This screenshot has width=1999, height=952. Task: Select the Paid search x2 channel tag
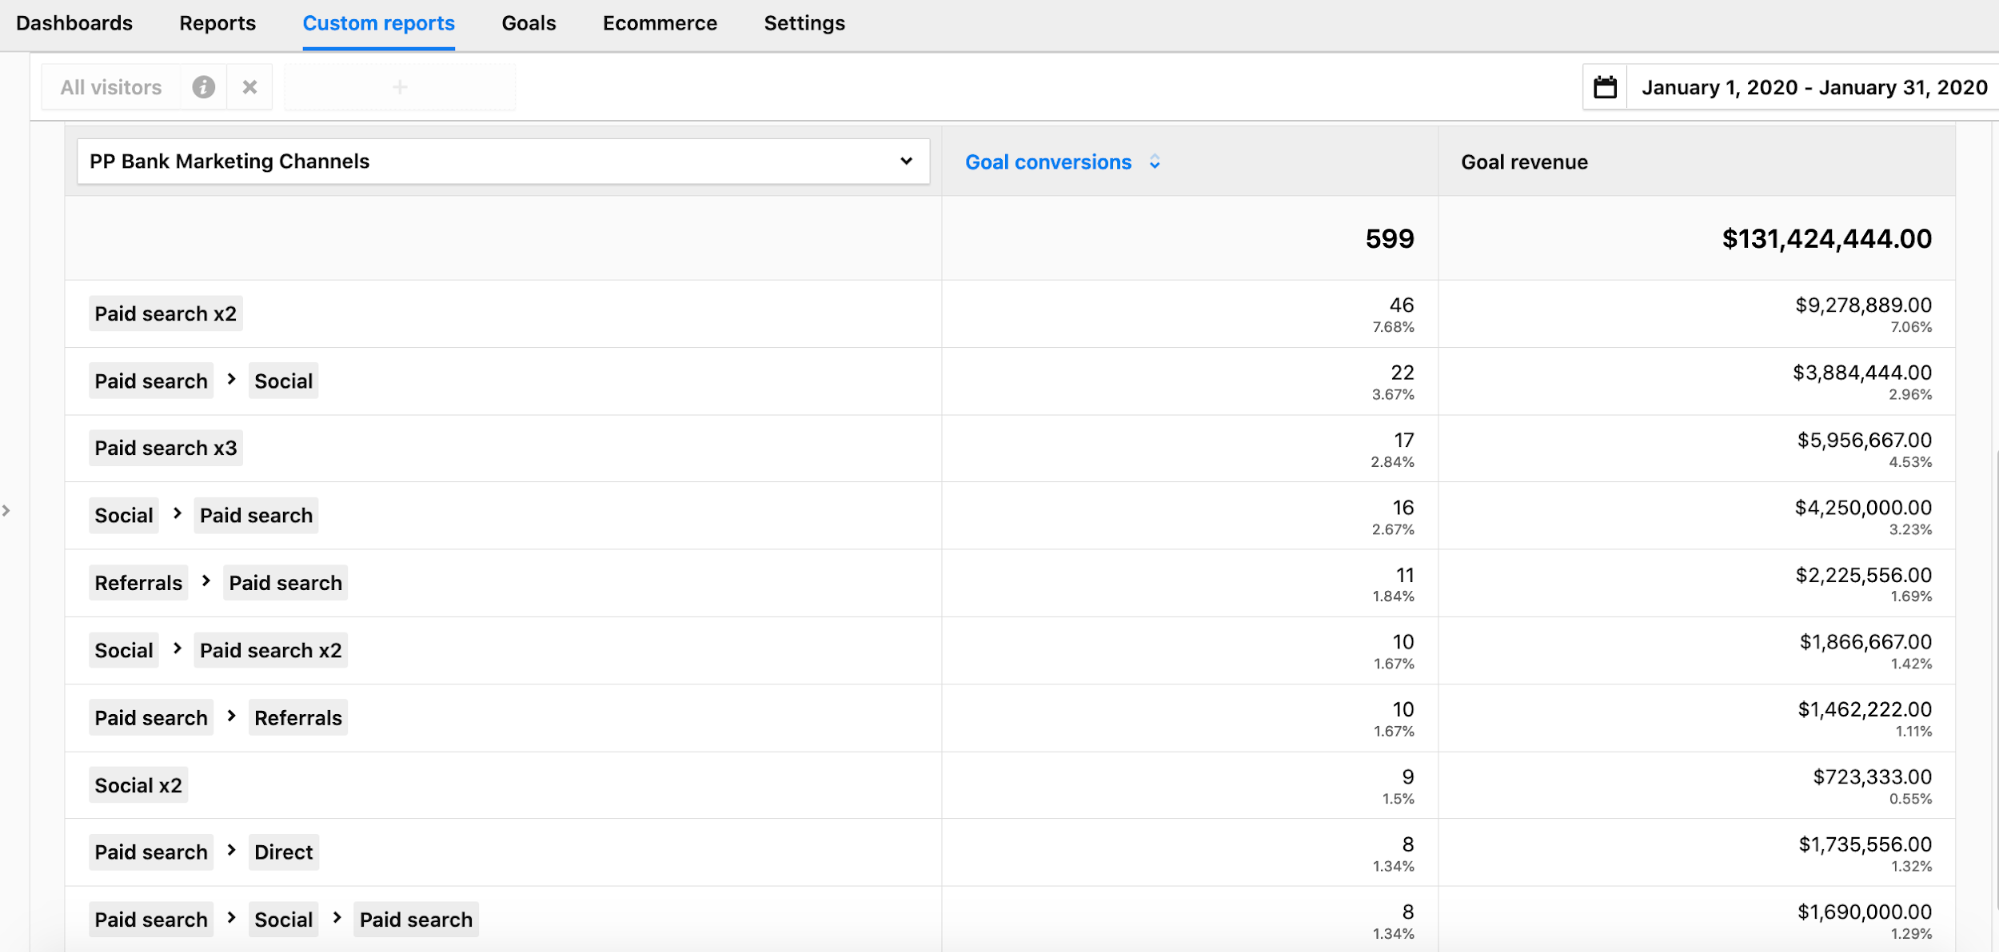[166, 314]
